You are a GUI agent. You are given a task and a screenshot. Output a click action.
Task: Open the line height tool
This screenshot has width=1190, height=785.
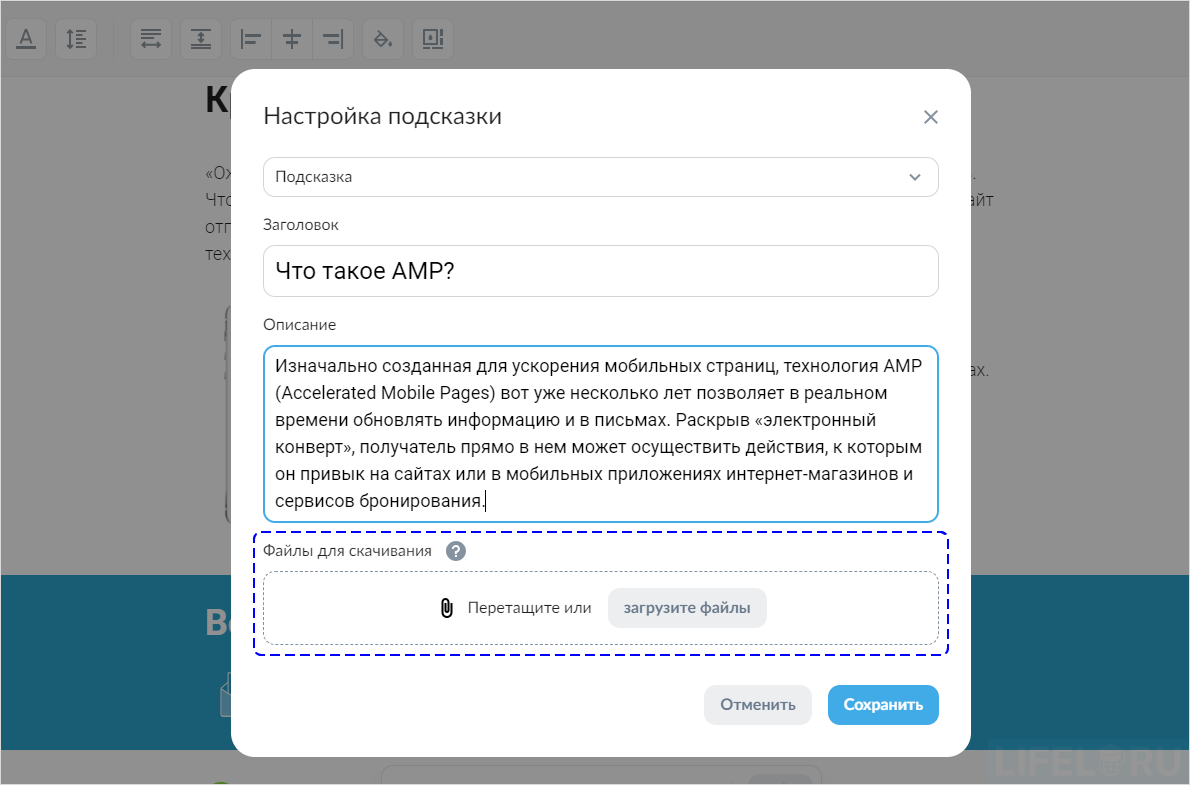[76, 39]
